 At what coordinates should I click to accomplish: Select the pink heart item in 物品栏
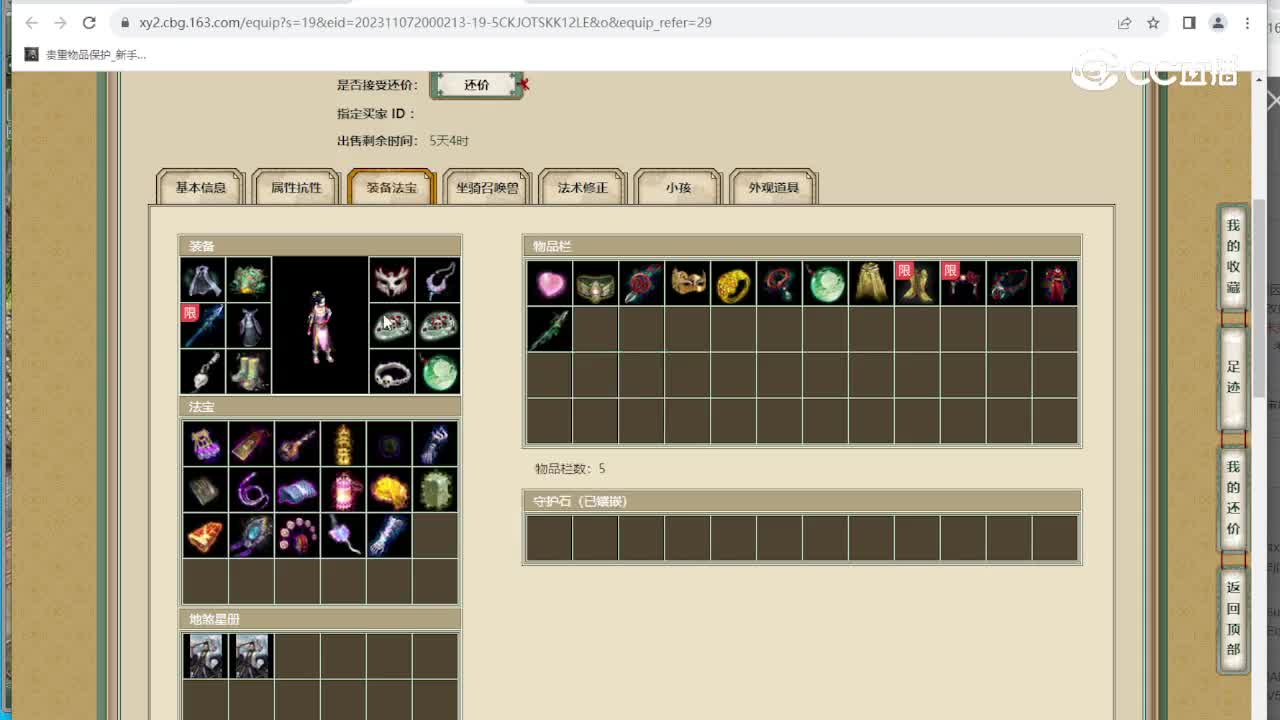tap(549, 283)
